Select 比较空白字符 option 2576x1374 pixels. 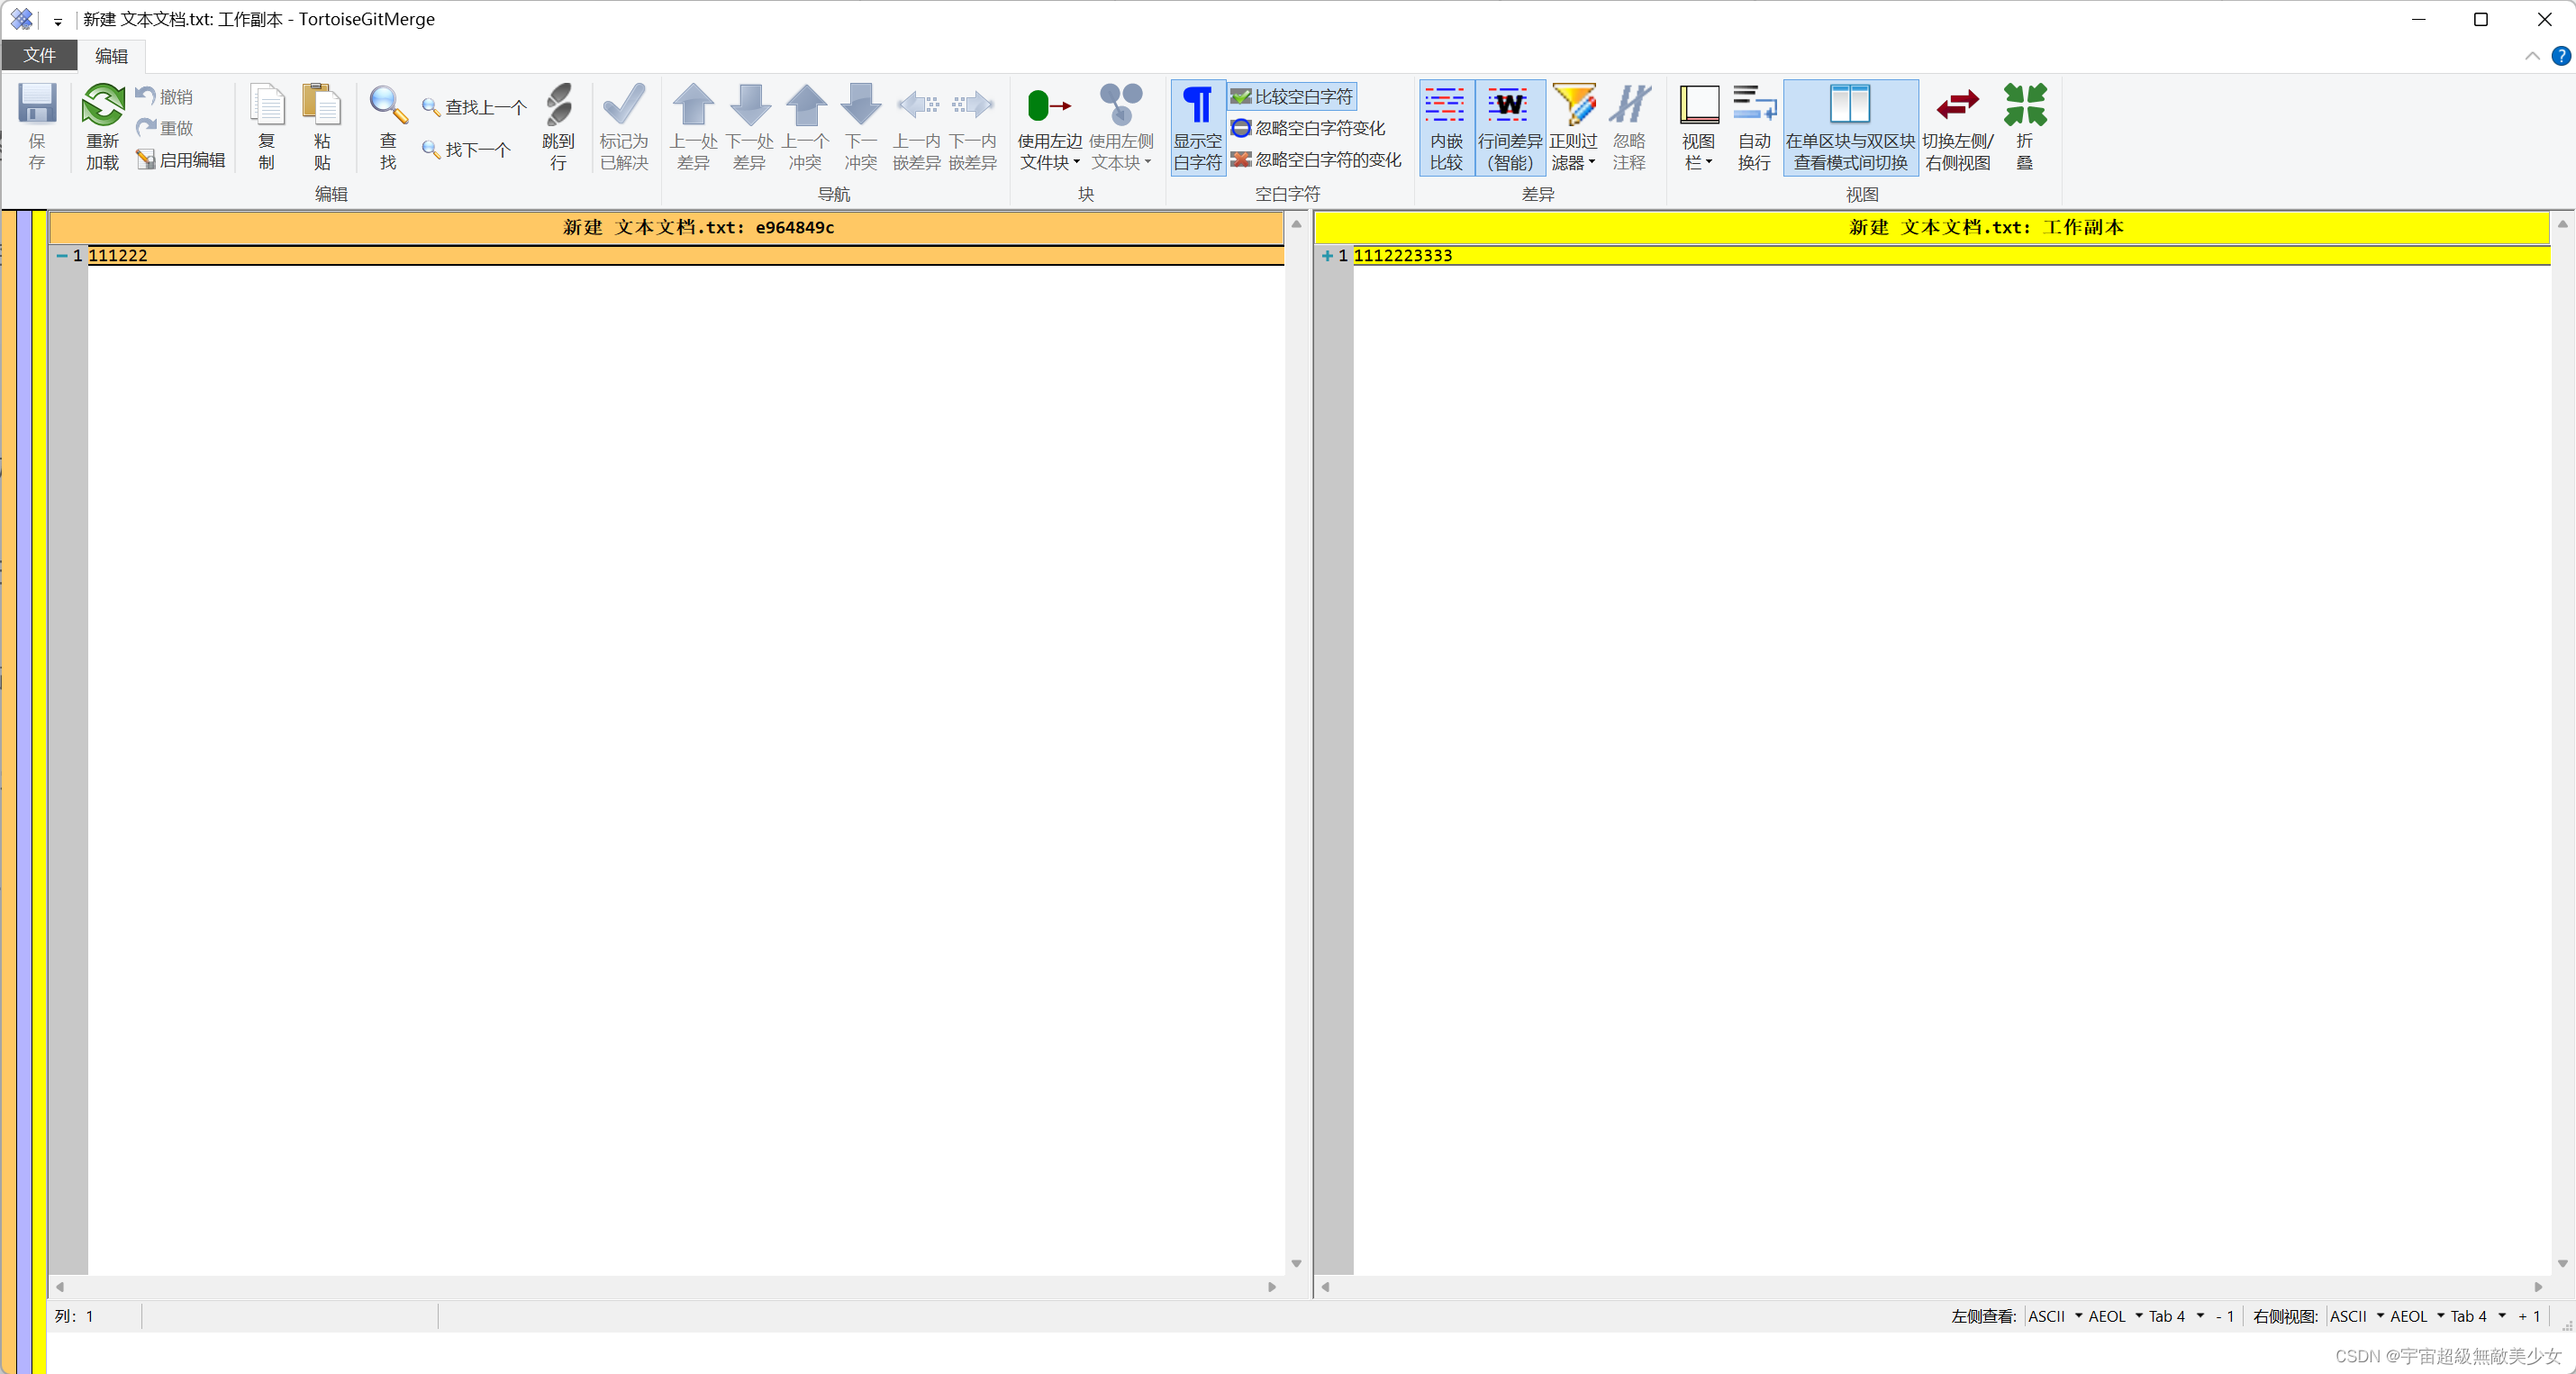click(1292, 97)
